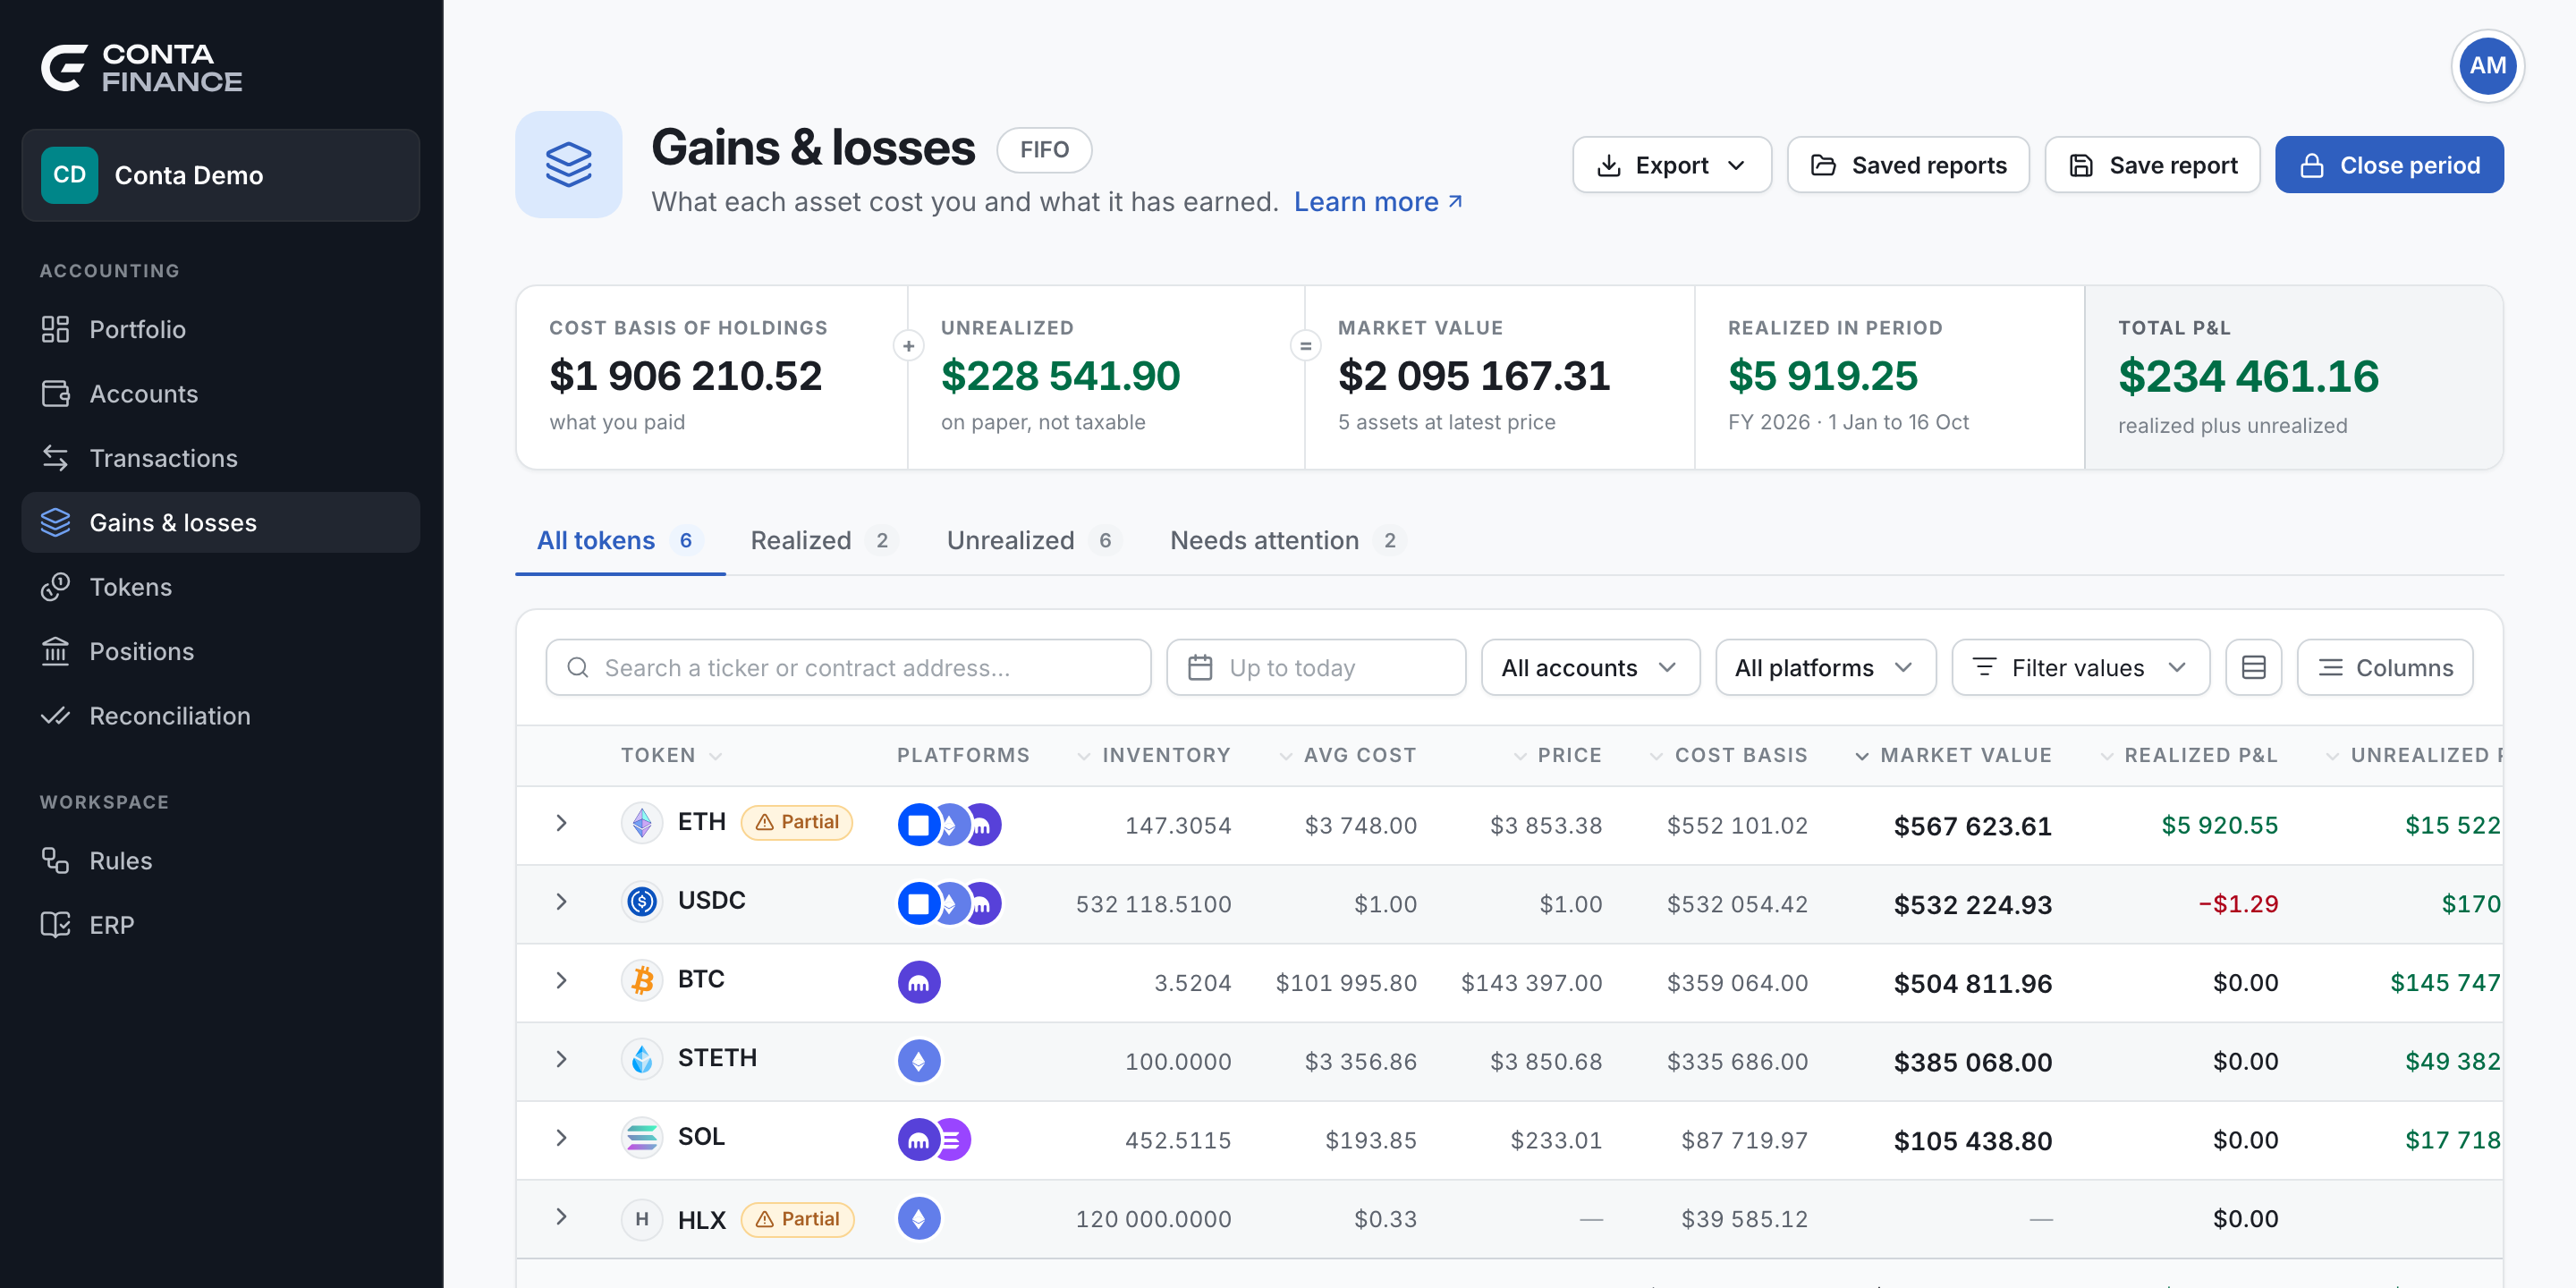Expand the USDC row
2576x1288 pixels.
pyautogui.click(x=562, y=902)
